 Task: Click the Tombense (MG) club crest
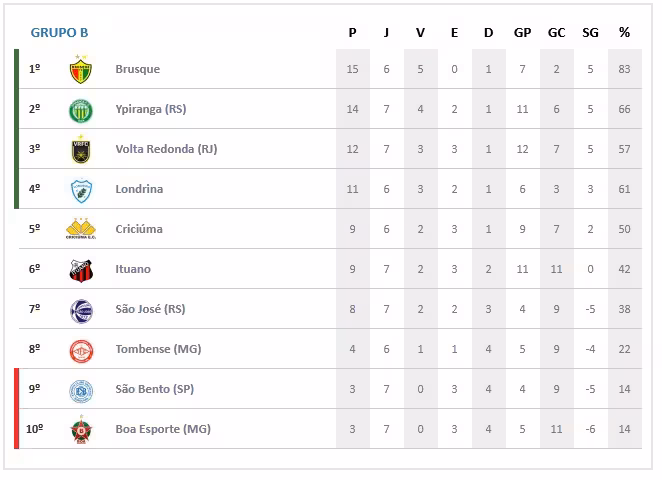81,350
